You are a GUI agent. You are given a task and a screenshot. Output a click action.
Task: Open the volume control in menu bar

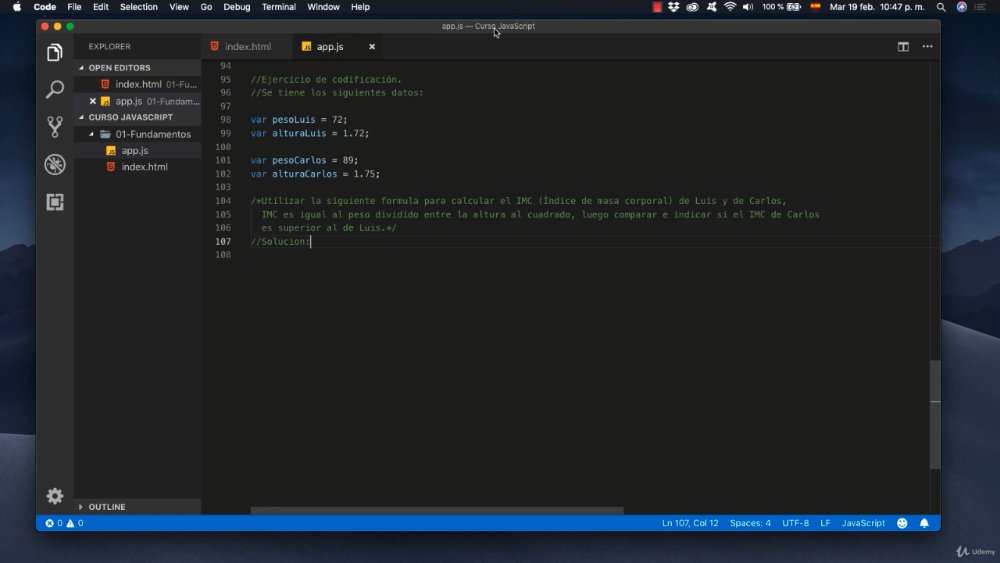point(748,7)
